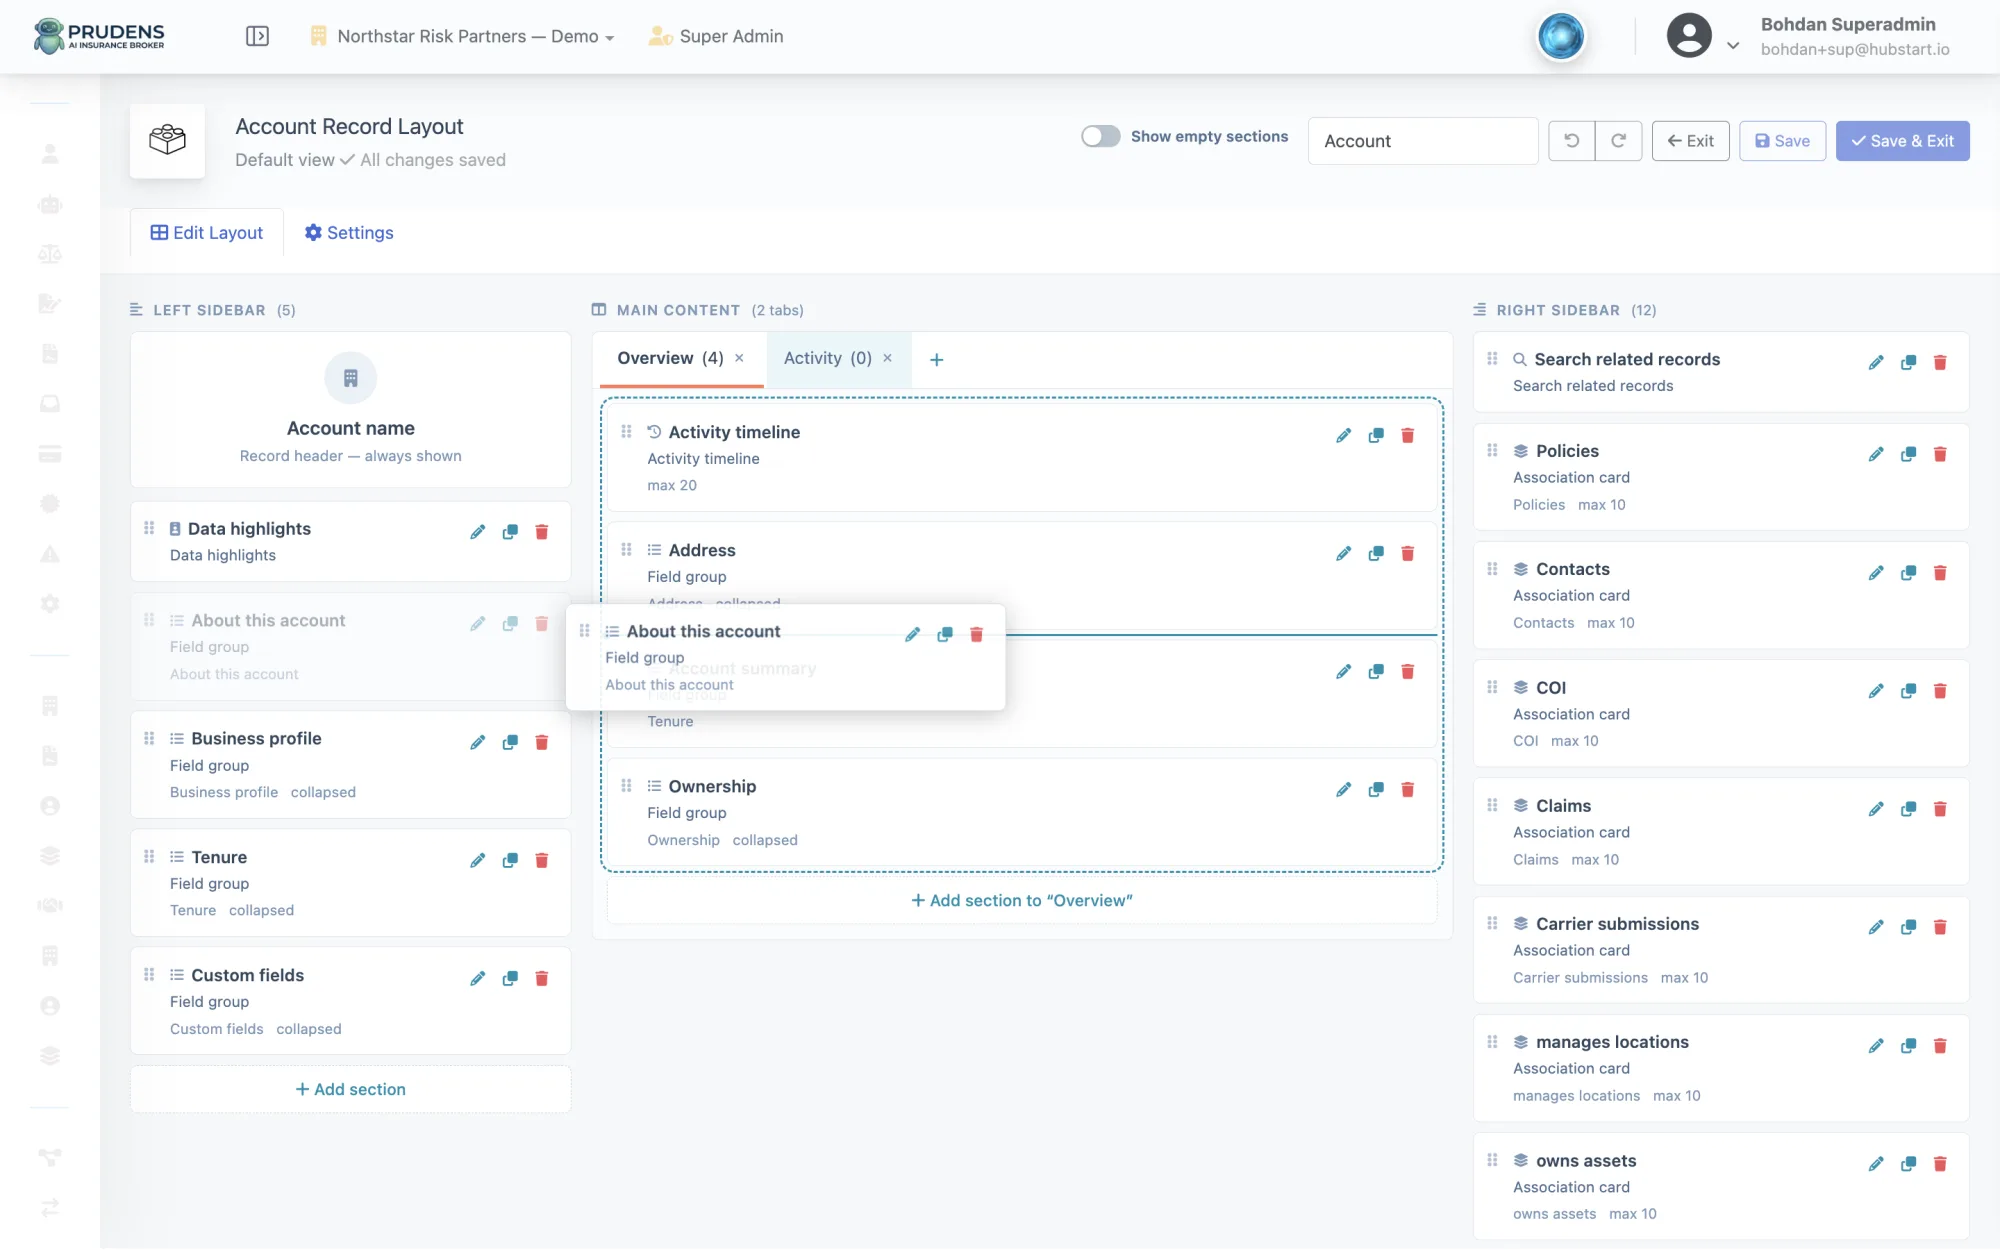This screenshot has height=1250, width=2000.
Task: Toggle Show empty sections switch
Action: point(1100,136)
